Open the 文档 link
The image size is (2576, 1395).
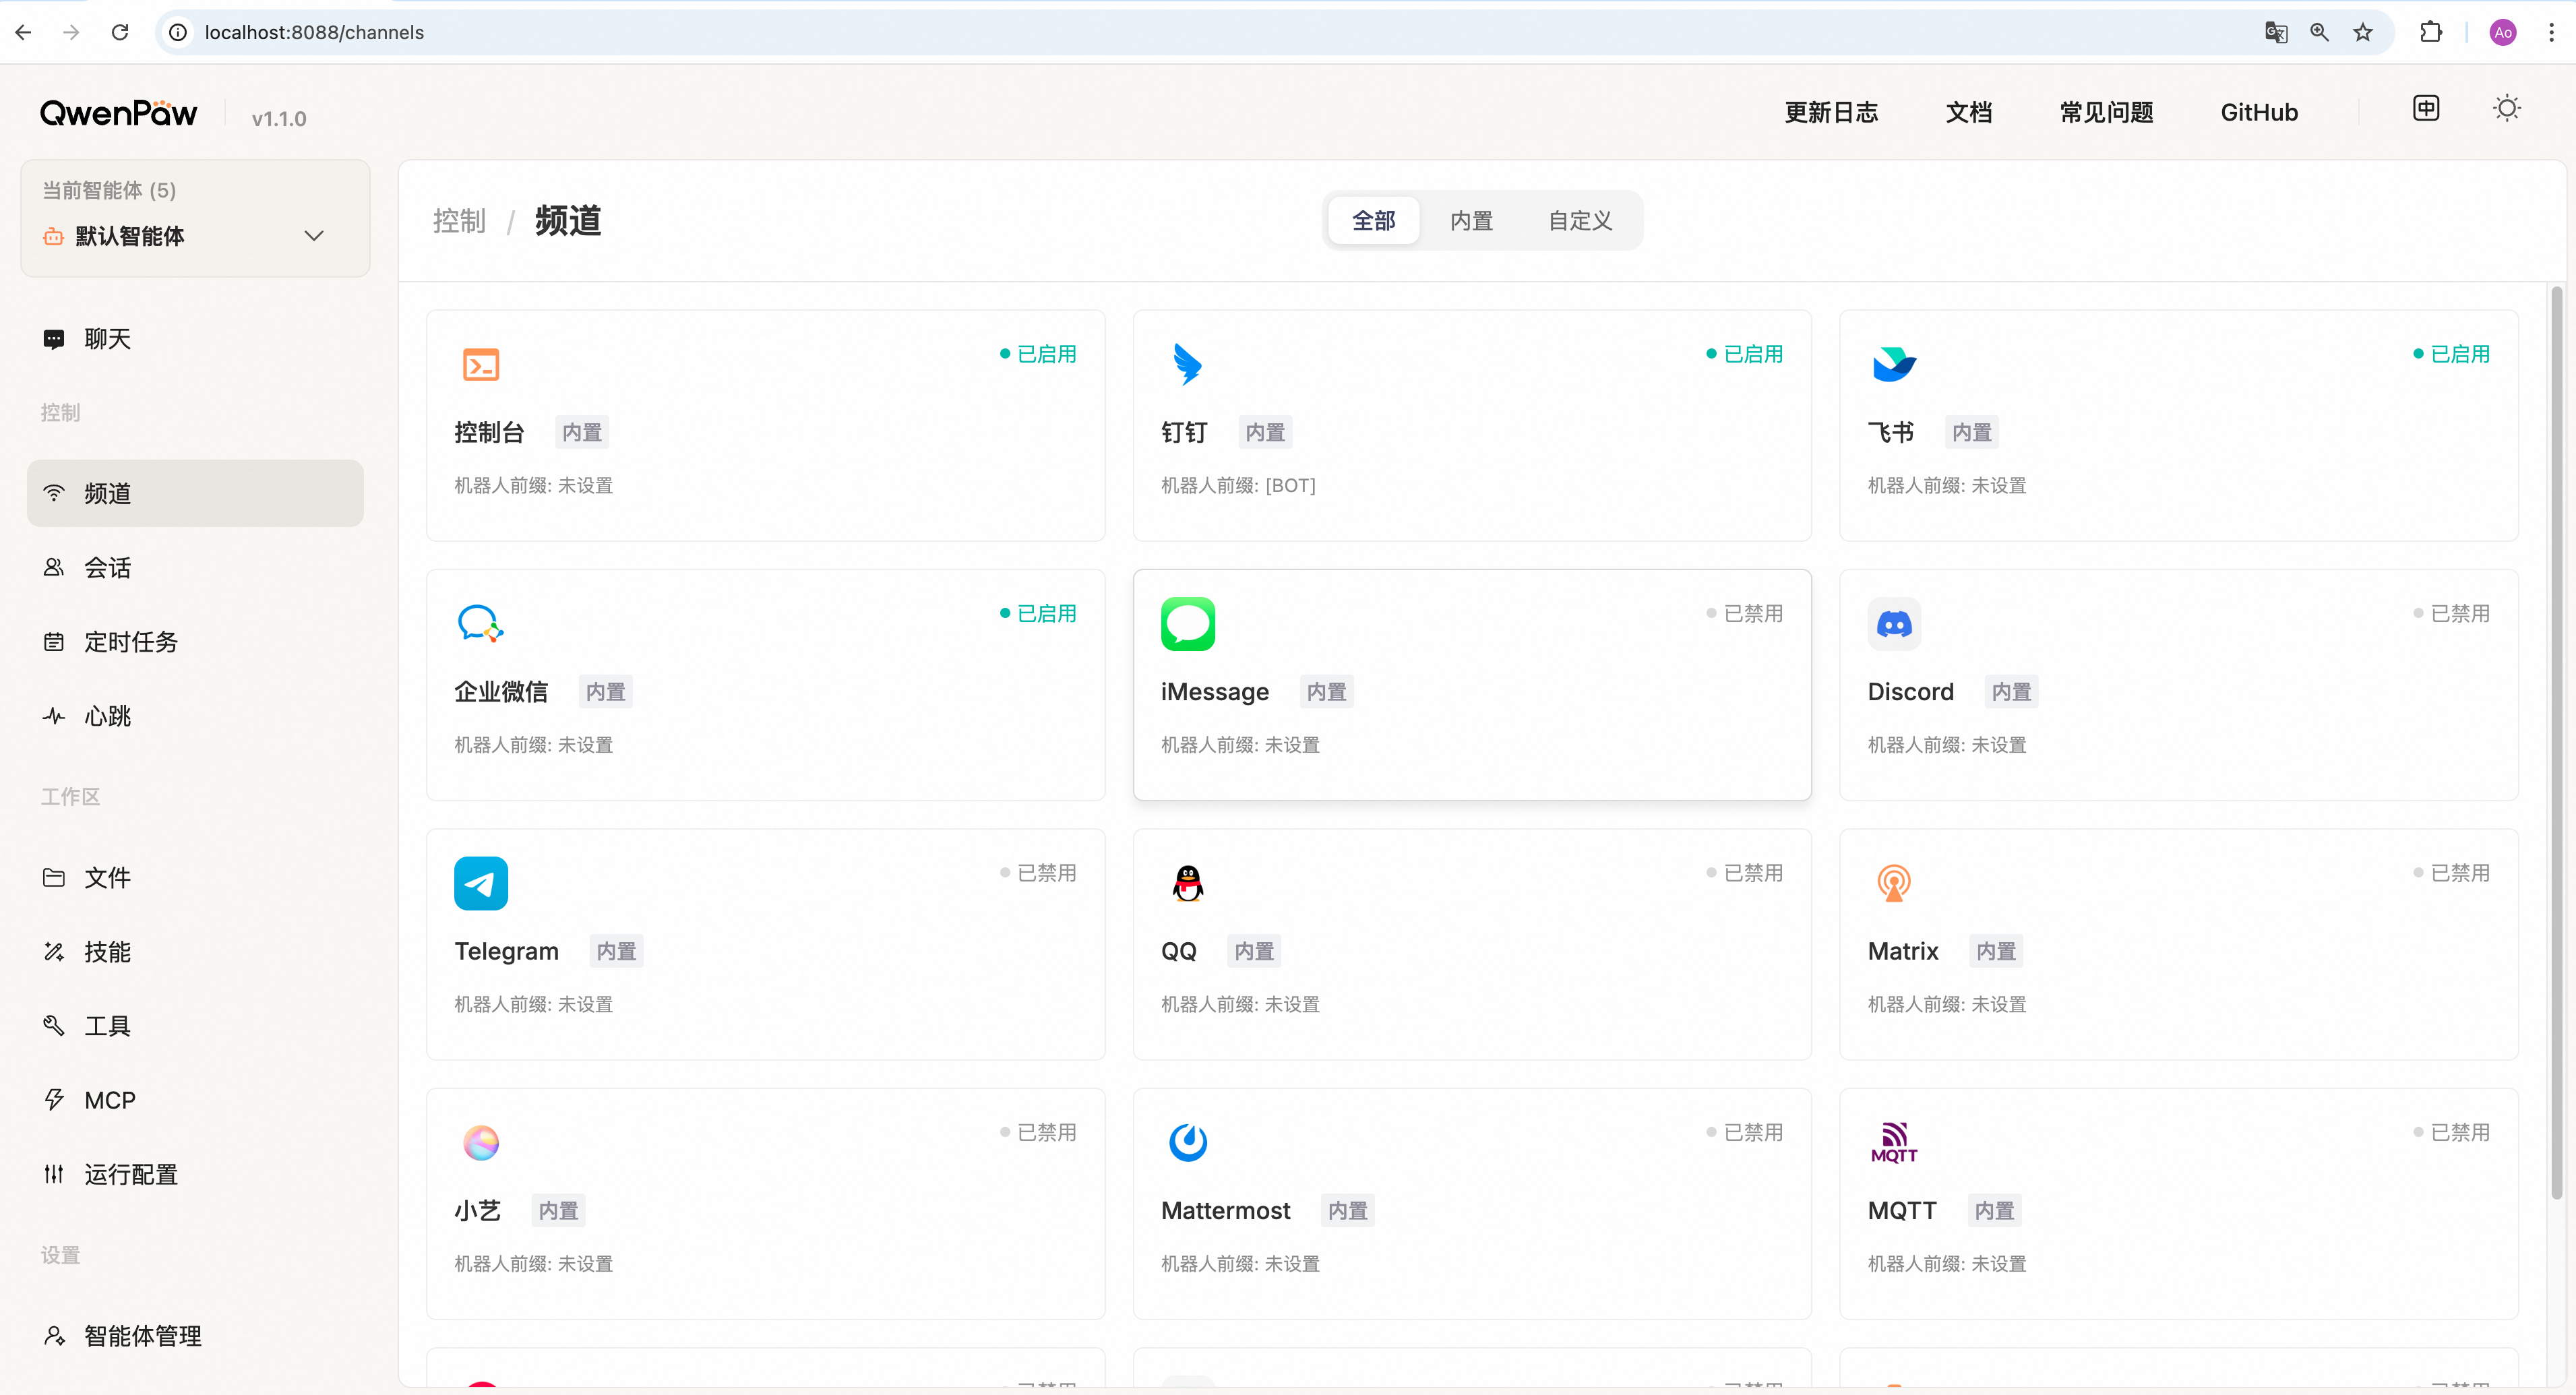click(x=1968, y=112)
